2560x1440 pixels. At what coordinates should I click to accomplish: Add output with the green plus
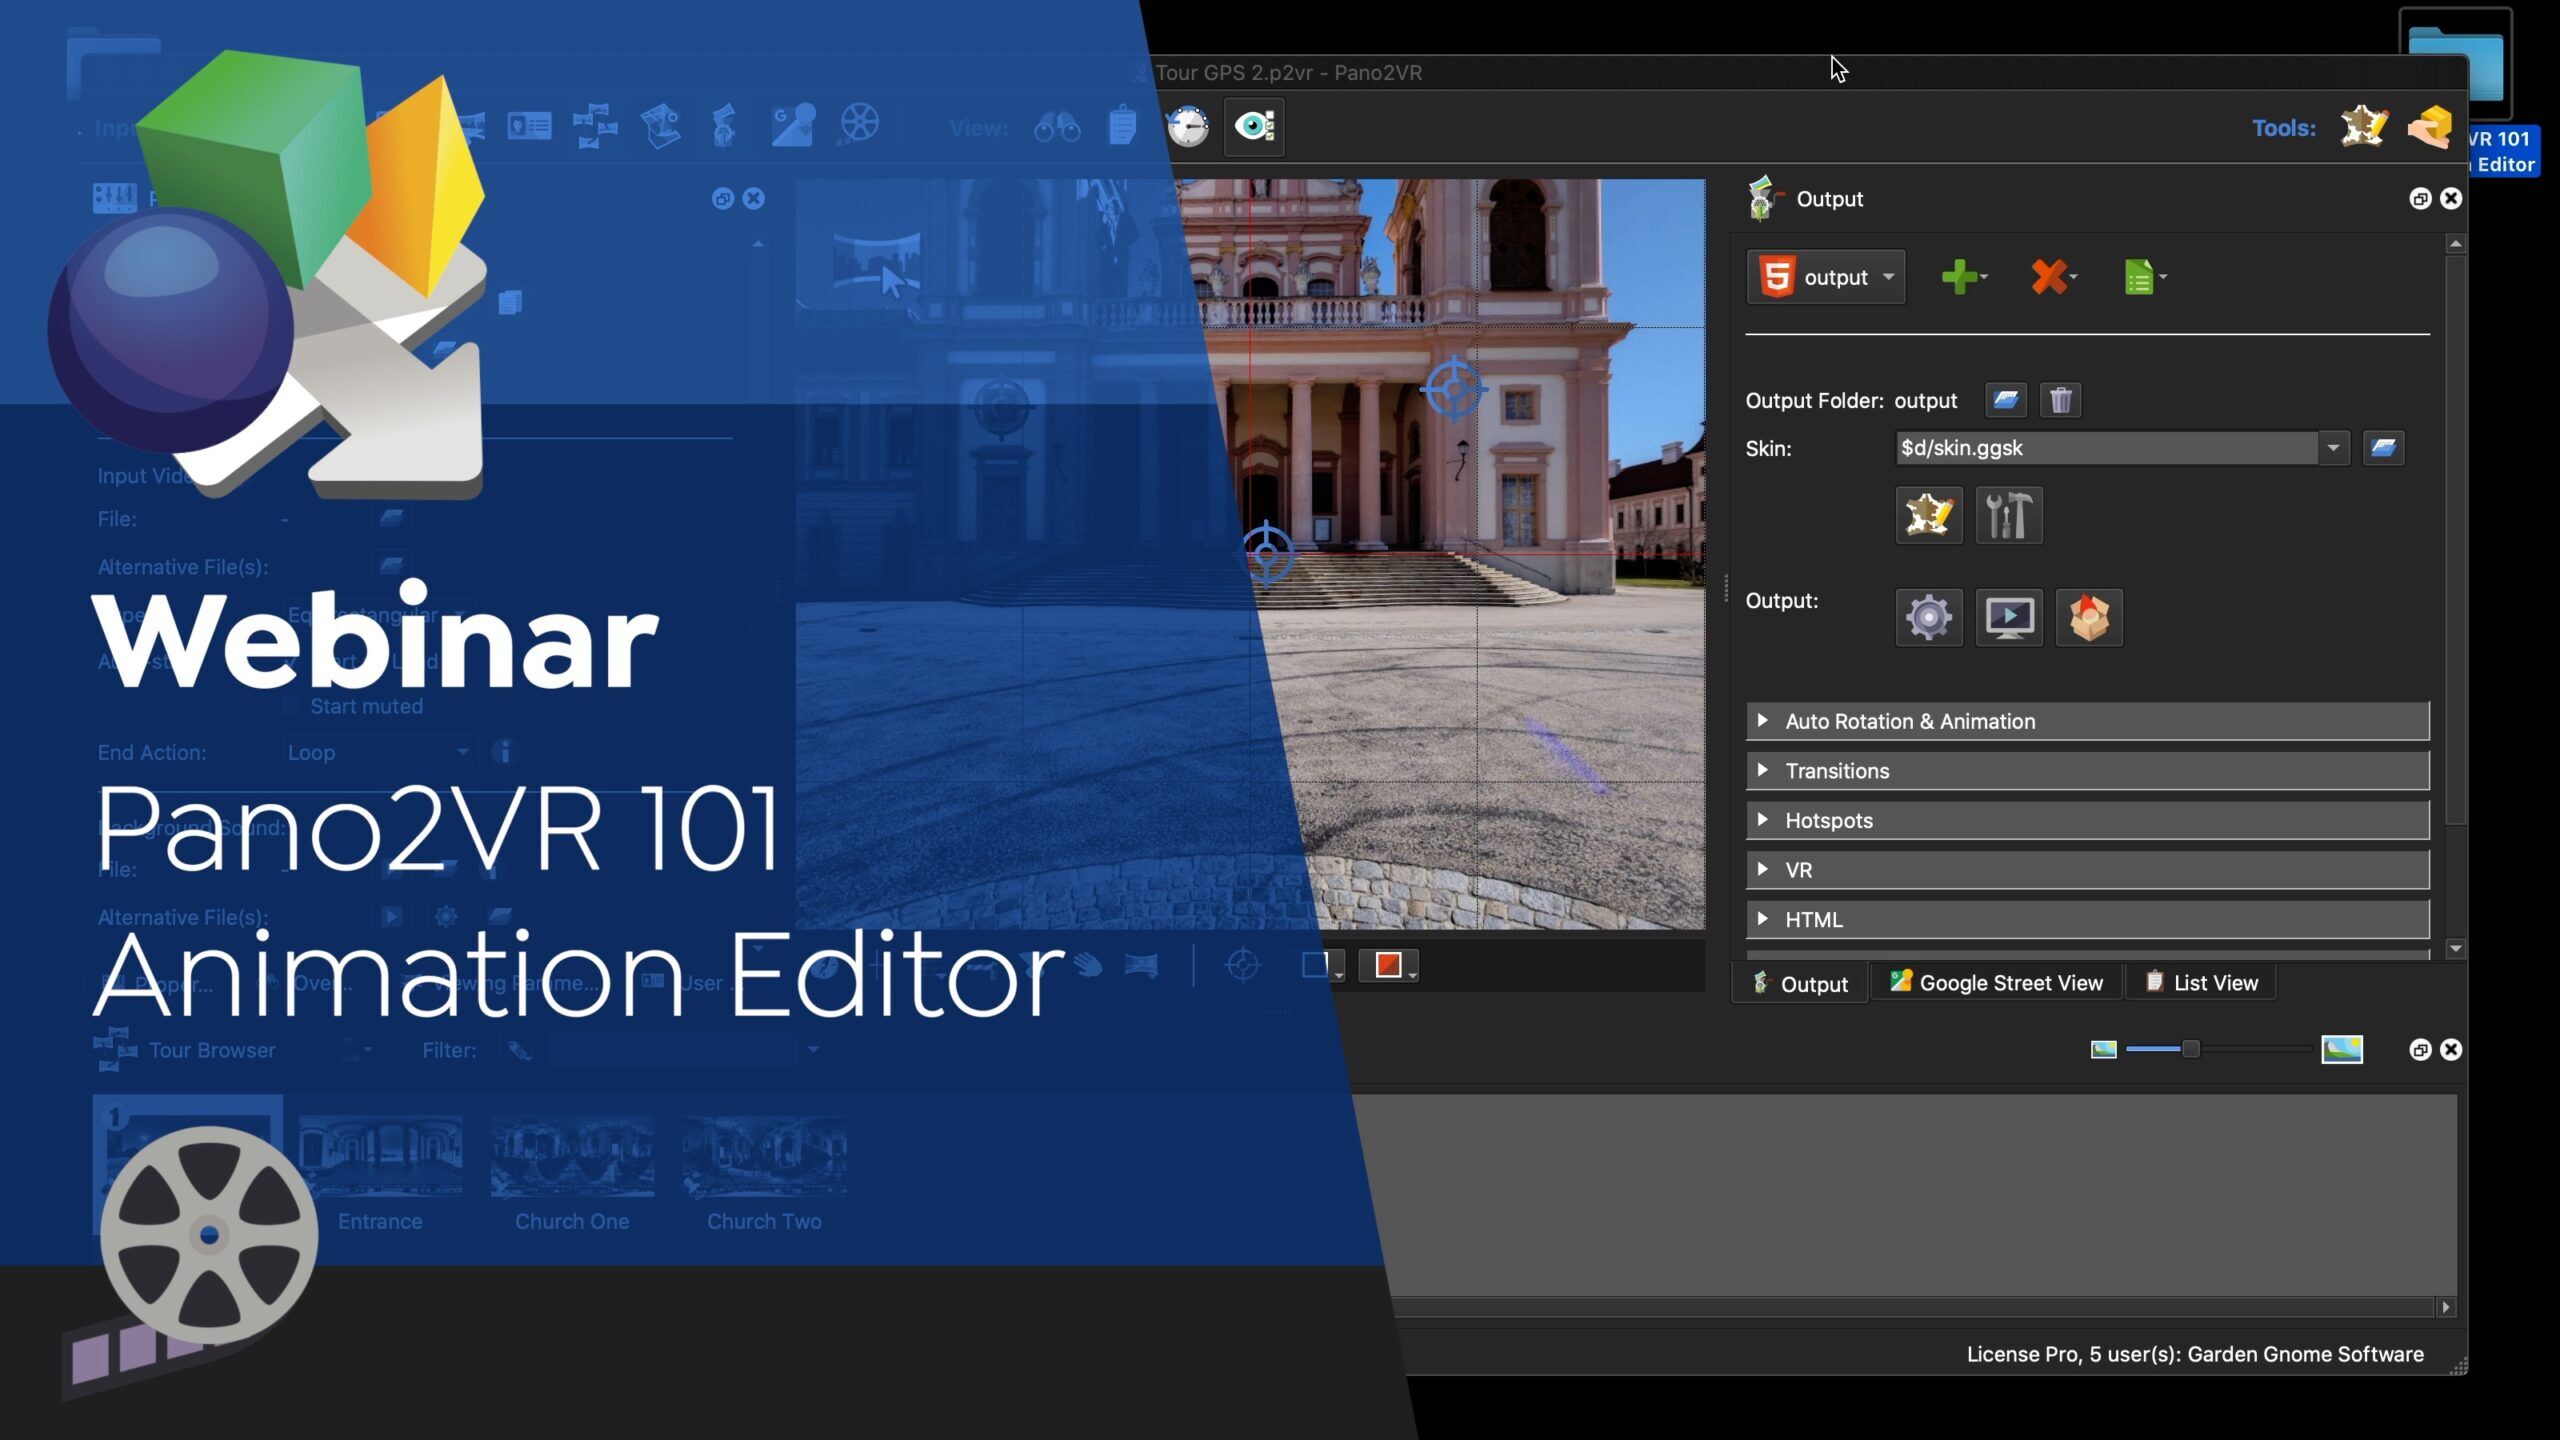[1962, 277]
